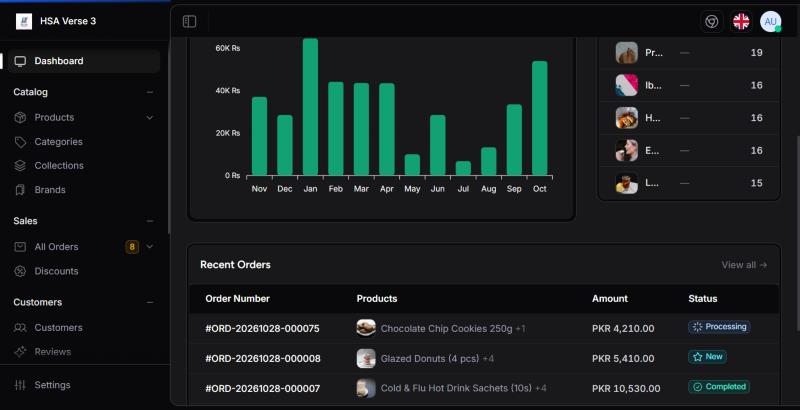Expand the Products submenu chevron
Image resolution: width=800 pixels, height=410 pixels.
click(149, 117)
